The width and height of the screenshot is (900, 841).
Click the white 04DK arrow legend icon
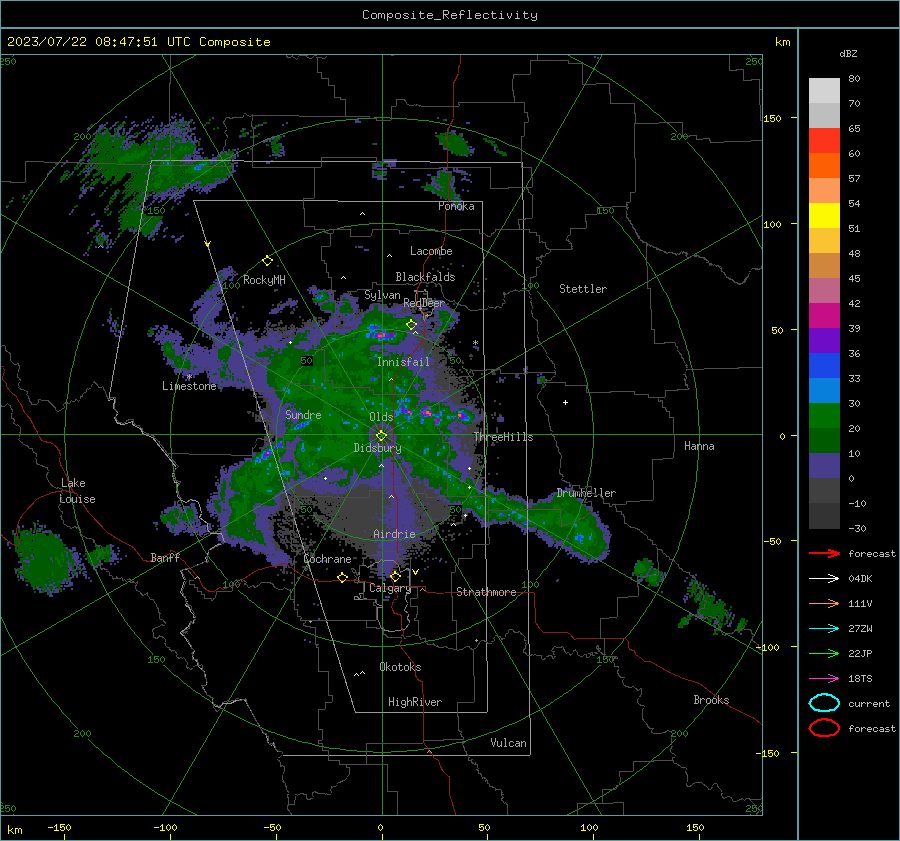pos(824,579)
